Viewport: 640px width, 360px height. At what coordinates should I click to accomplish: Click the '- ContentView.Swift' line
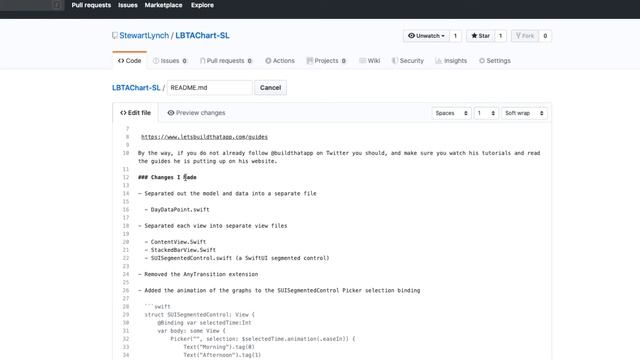(175, 242)
